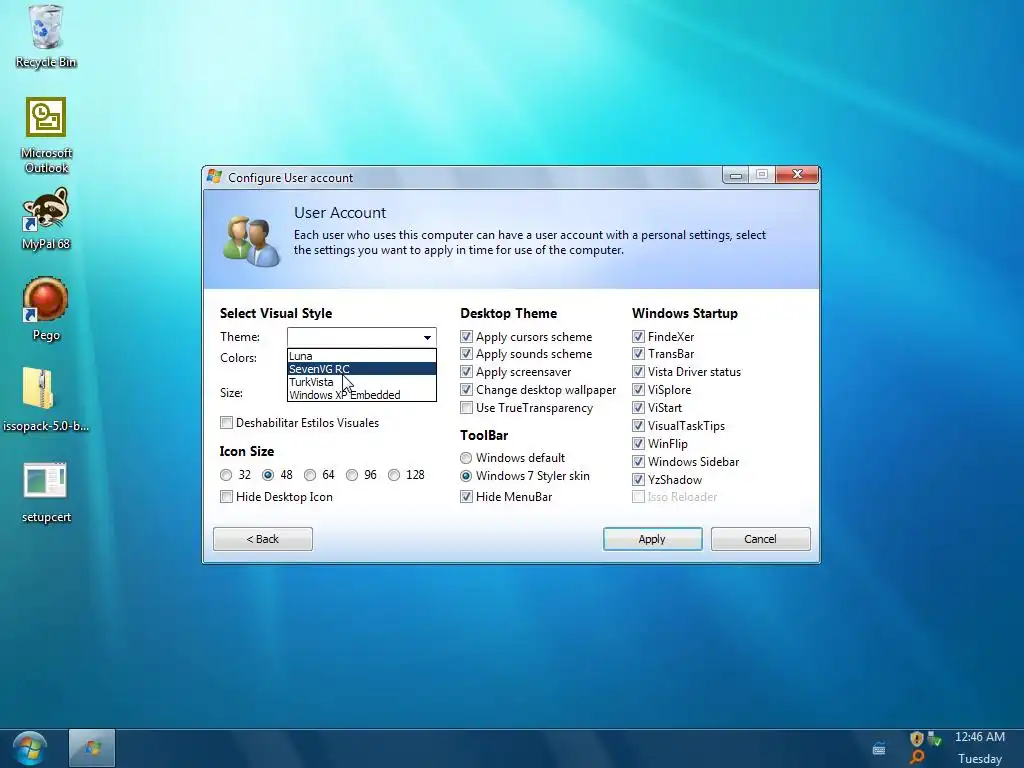Click the network tray icon
Screen dimensions: 1024x768
(935, 739)
